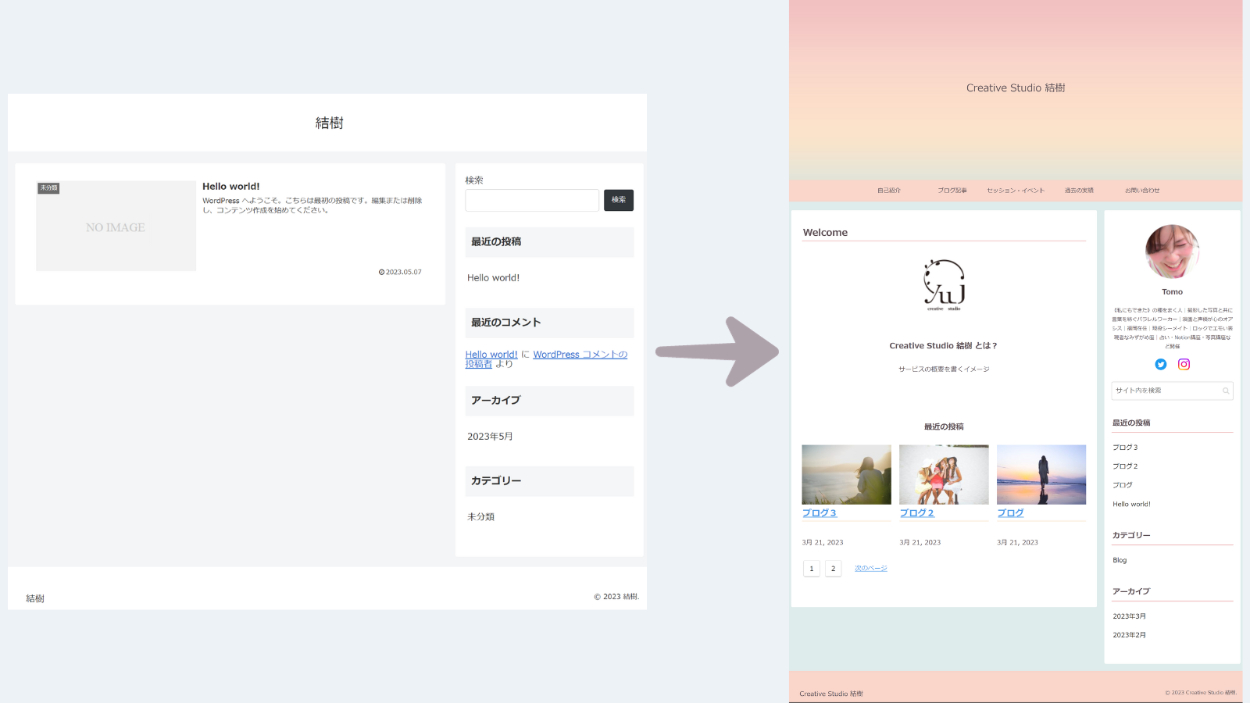1250x703 pixels.
Task: Open the お問い合わせ navigation item
Action: [1142, 190]
